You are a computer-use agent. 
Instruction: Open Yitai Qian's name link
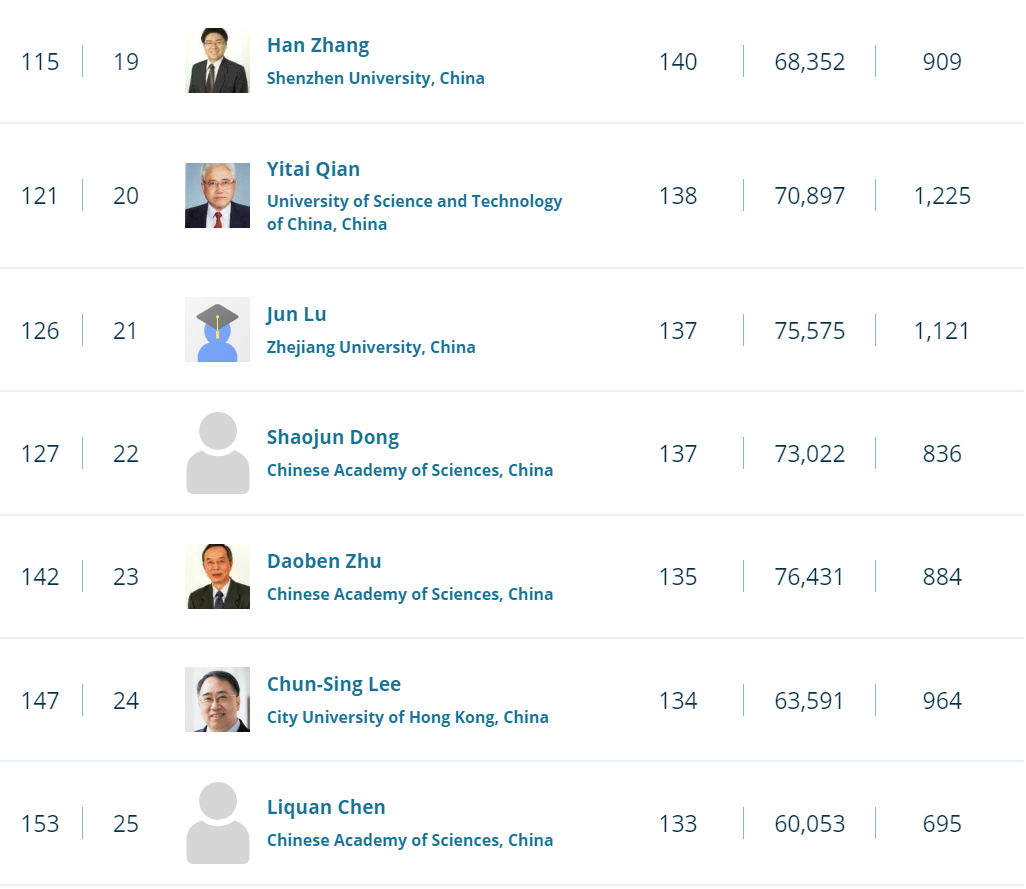click(x=313, y=169)
